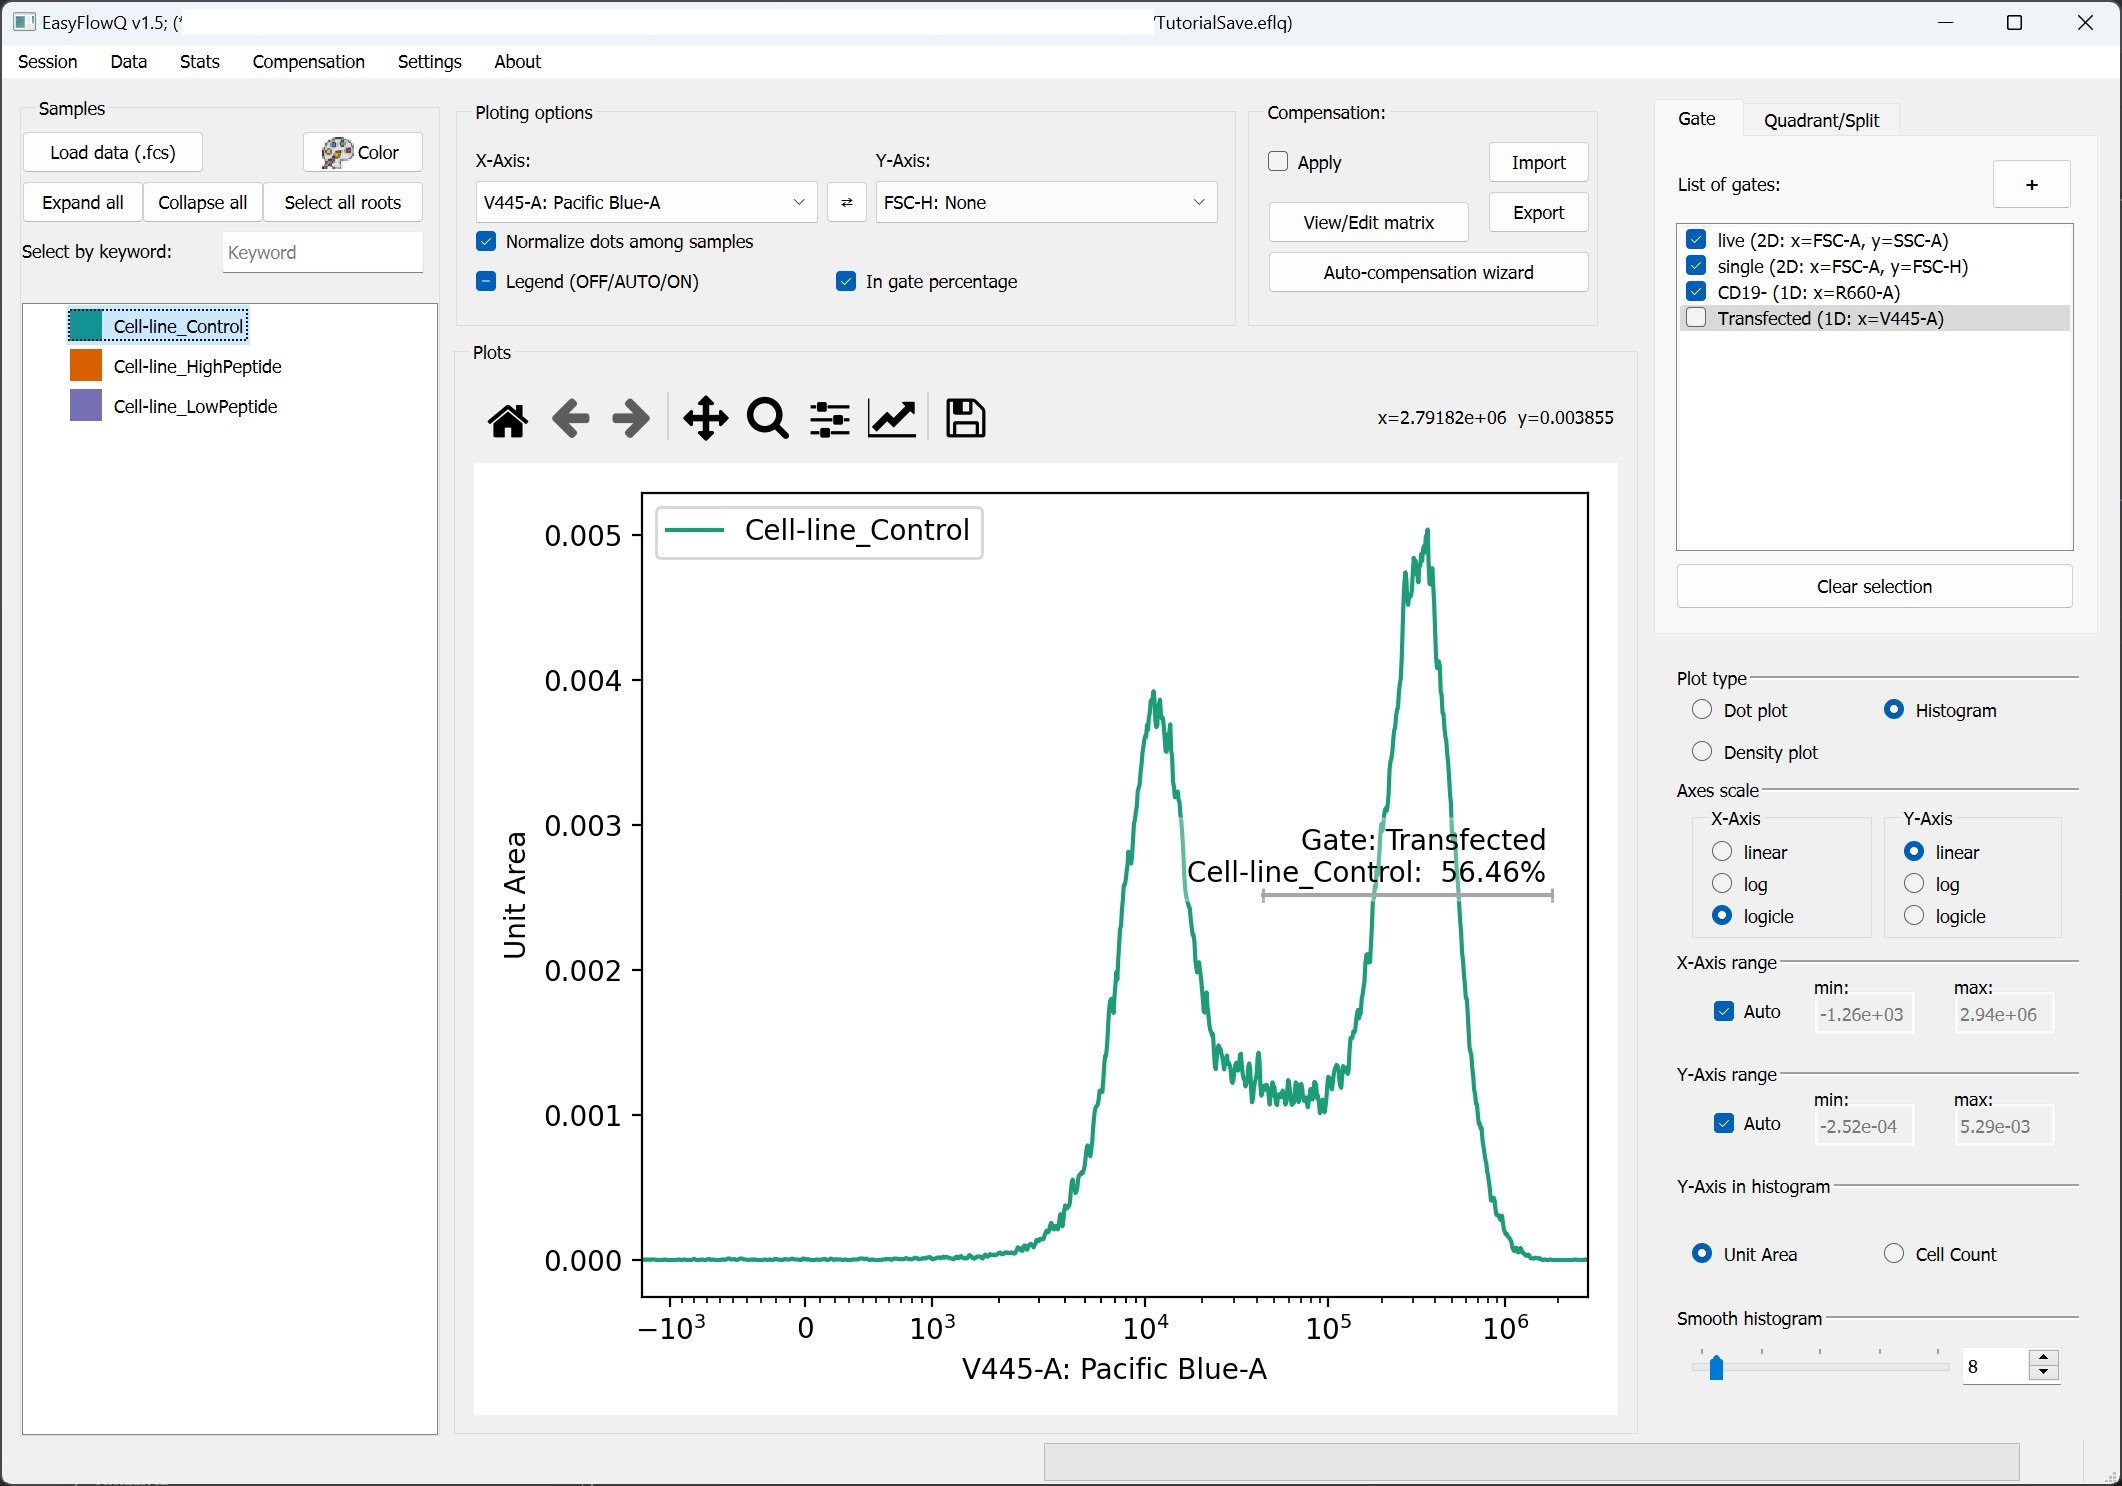The height and width of the screenshot is (1486, 2122).
Task: Click the Color palette button
Action: click(362, 153)
